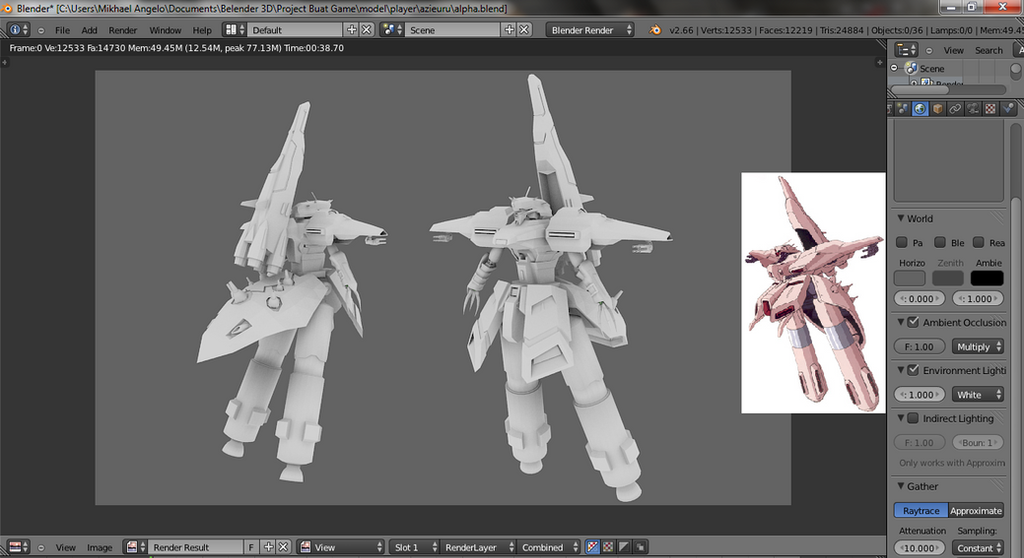This screenshot has width=1024, height=558.
Task: Open the Info editor type selector
Action: 18,29
